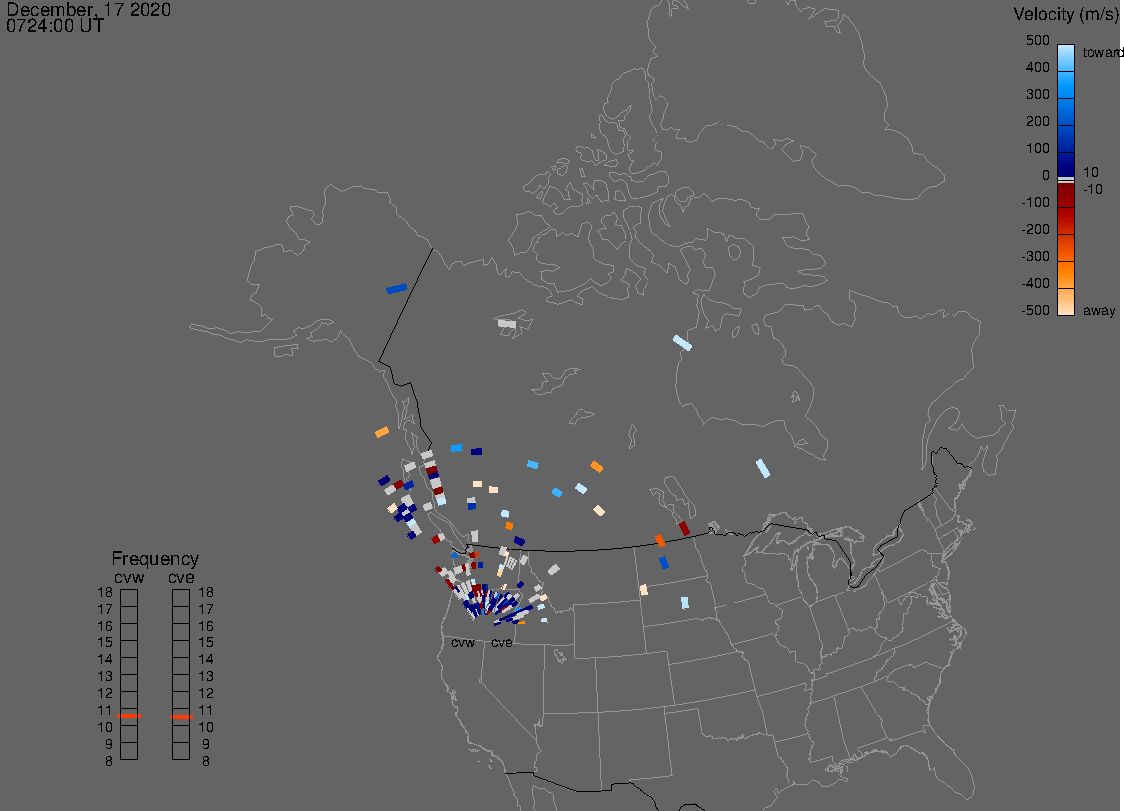Image resolution: width=1124 pixels, height=811 pixels.
Task: Click the light blue marker in northern Ontario
Action: (763, 468)
